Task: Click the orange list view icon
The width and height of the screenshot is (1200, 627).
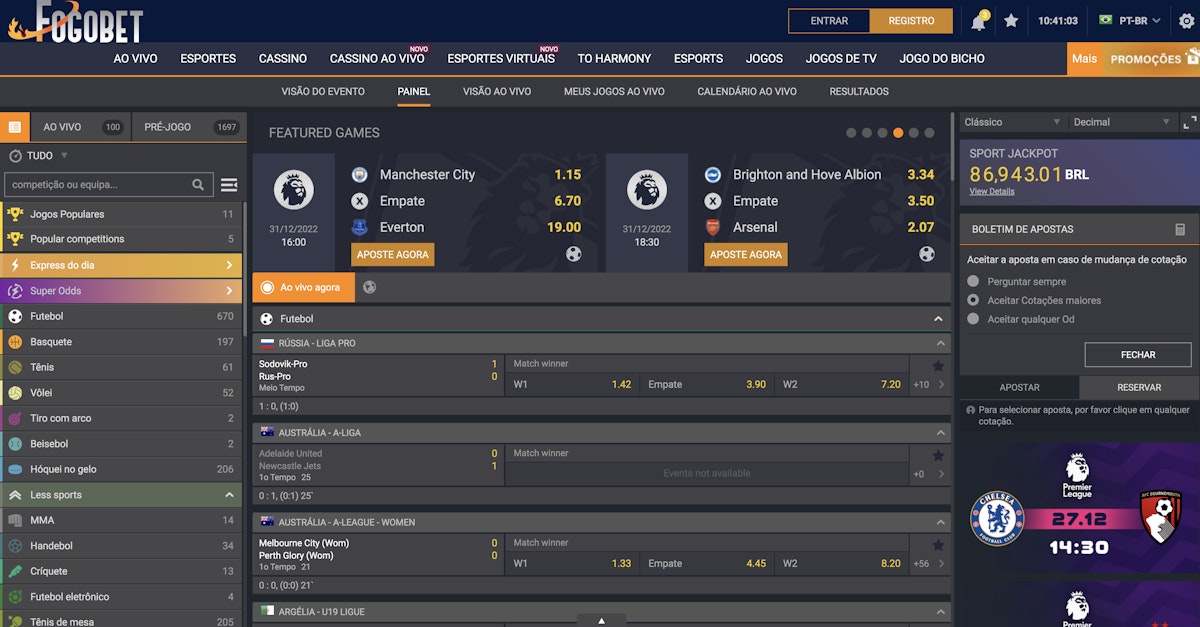Action: click(x=15, y=127)
